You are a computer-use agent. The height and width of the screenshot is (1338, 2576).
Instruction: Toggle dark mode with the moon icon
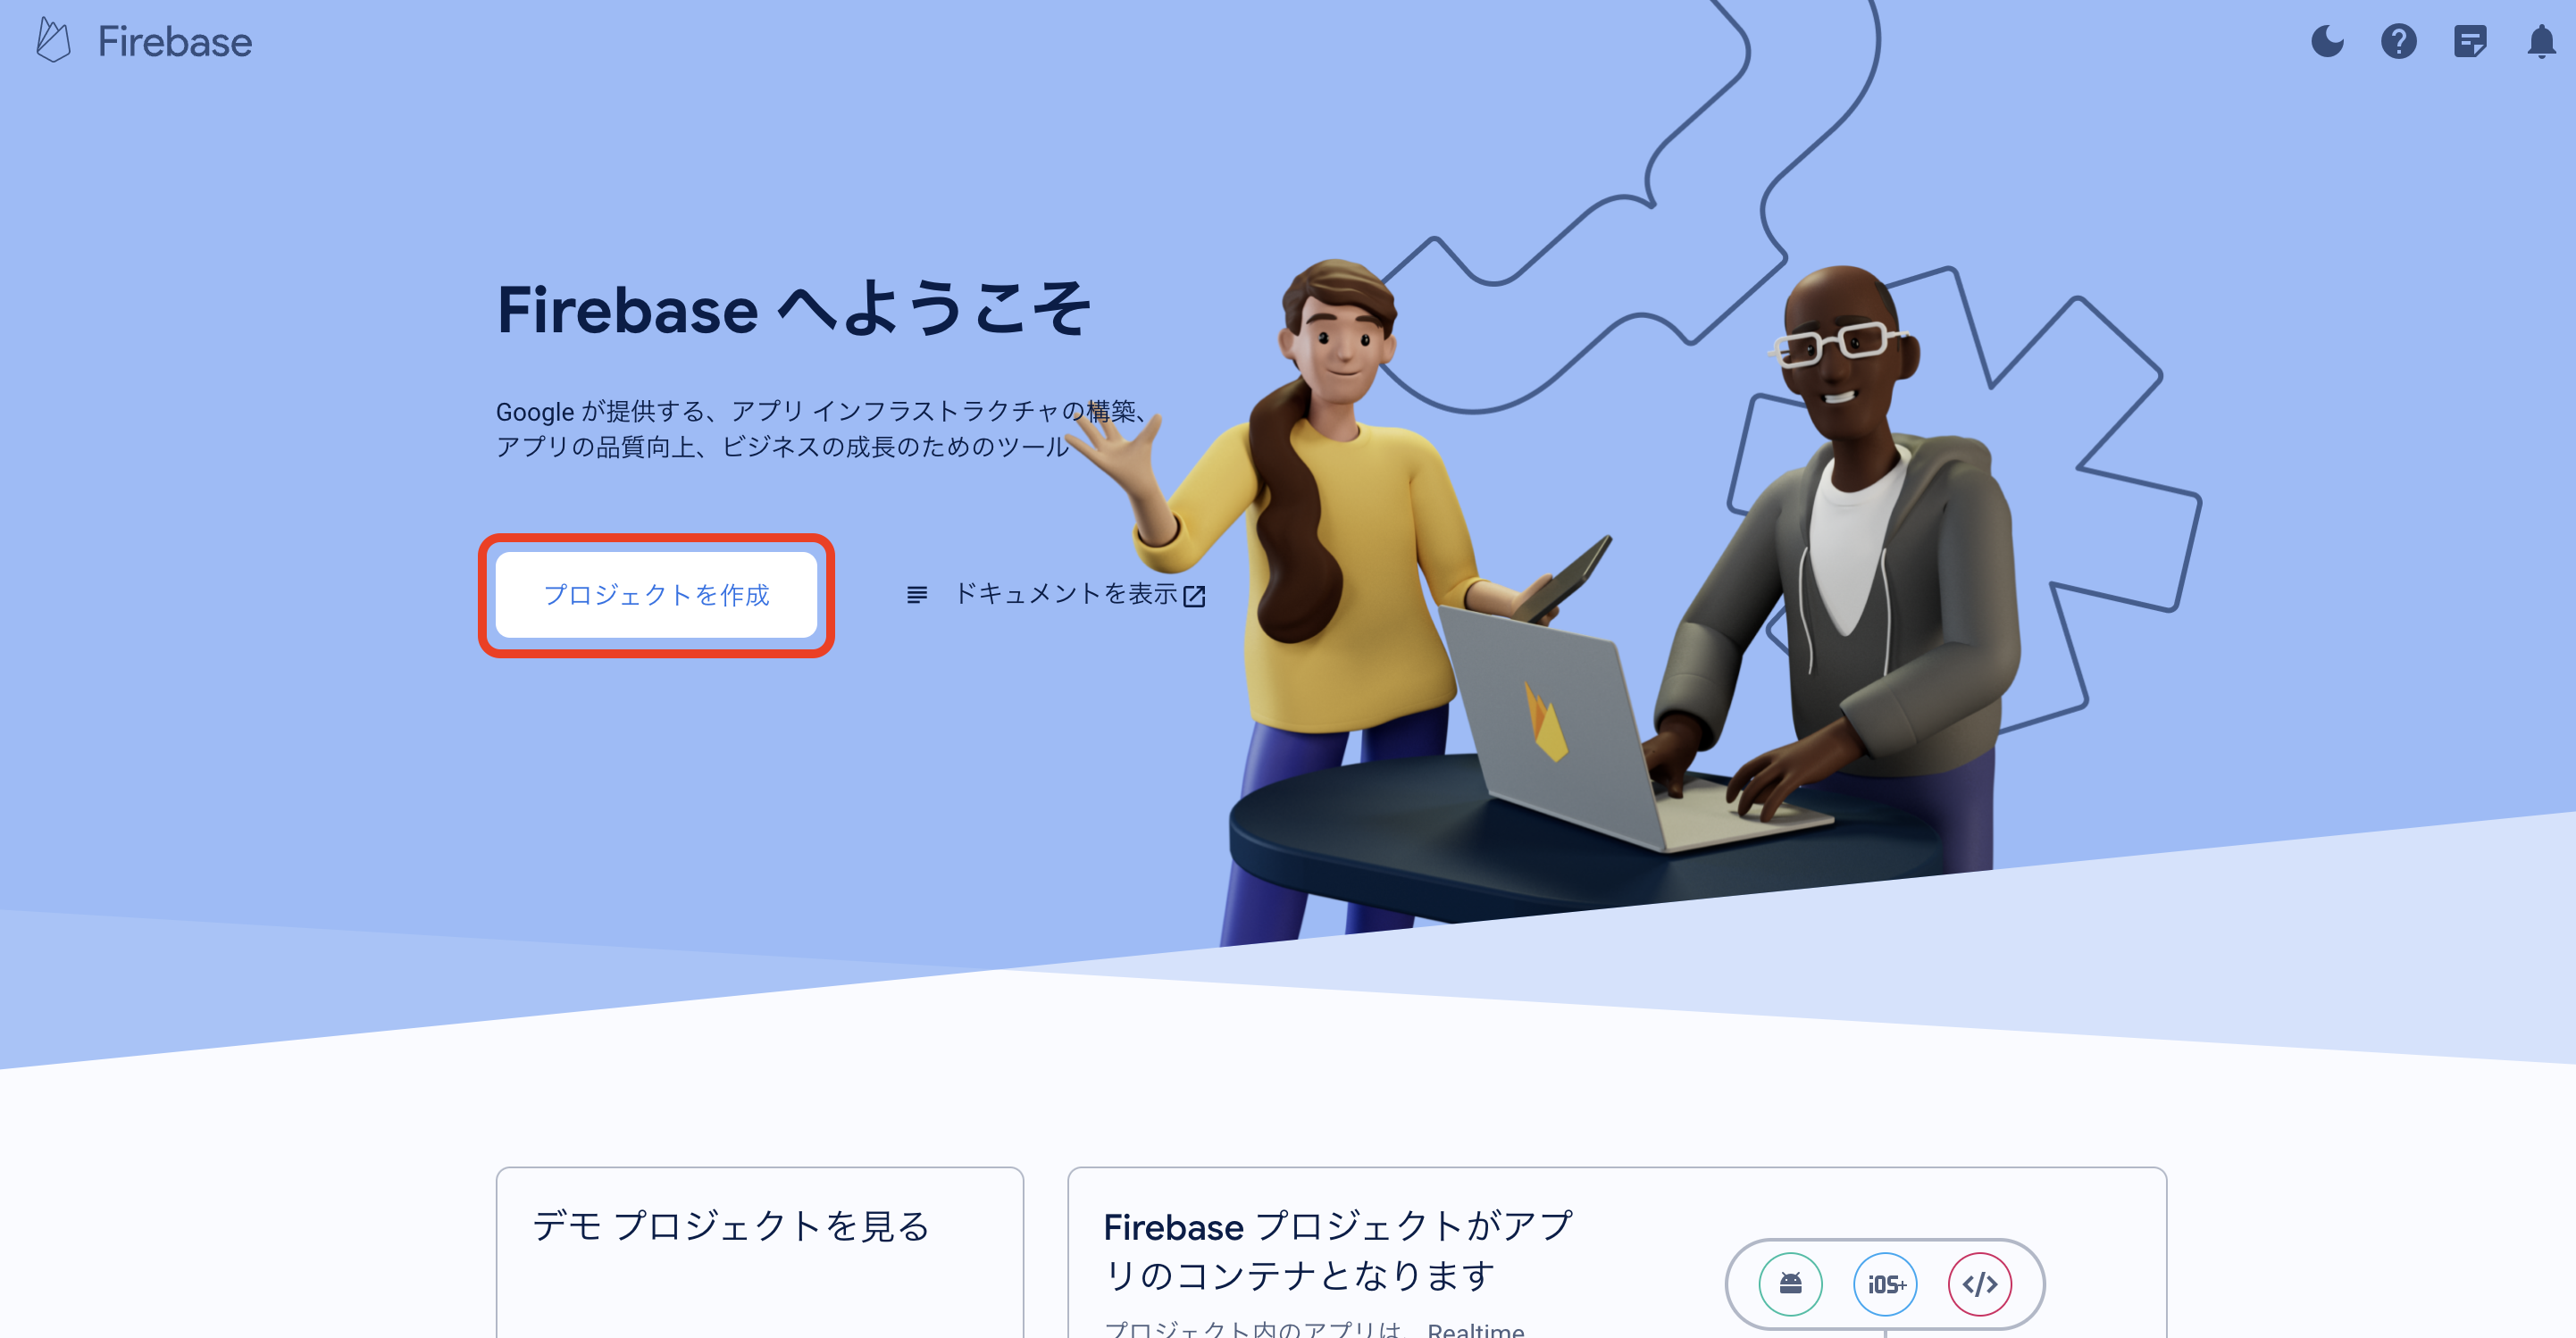[x=2327, y=41]
